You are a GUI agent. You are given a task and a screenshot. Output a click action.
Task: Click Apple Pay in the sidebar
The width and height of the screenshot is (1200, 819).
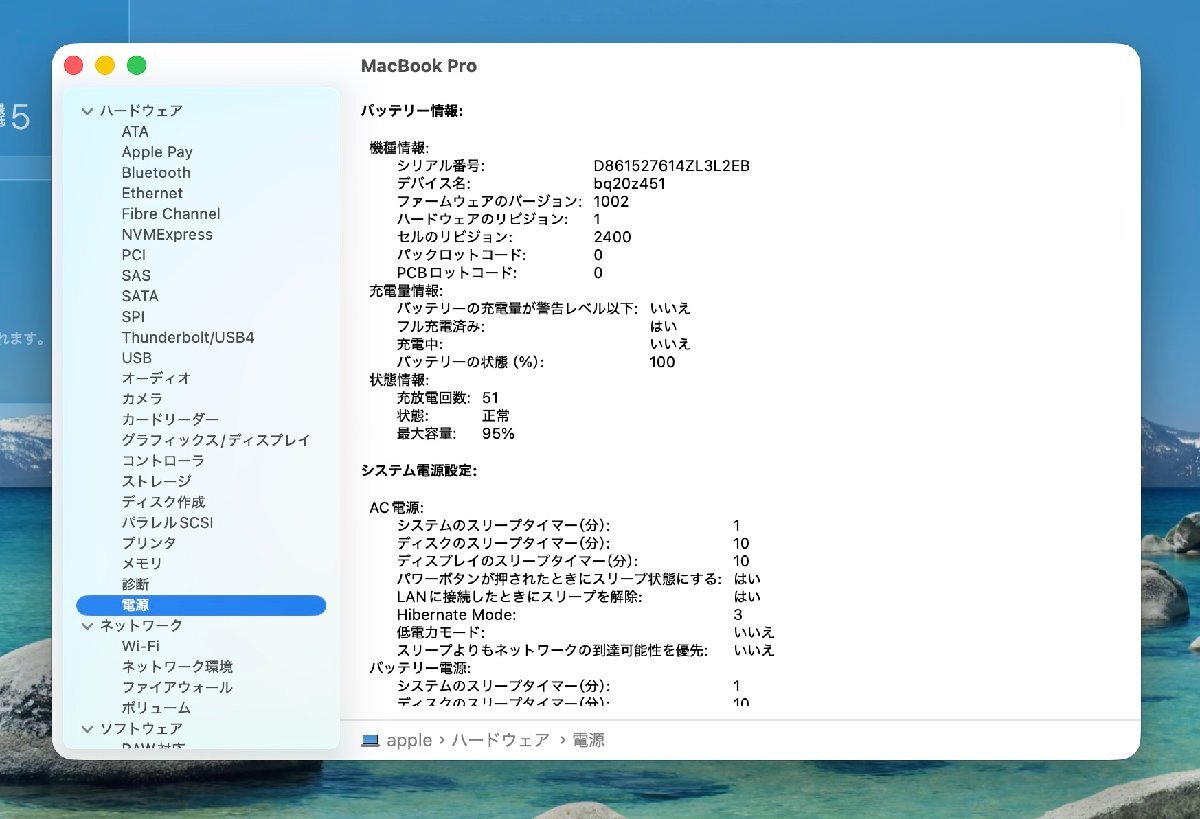pos(157,152)
